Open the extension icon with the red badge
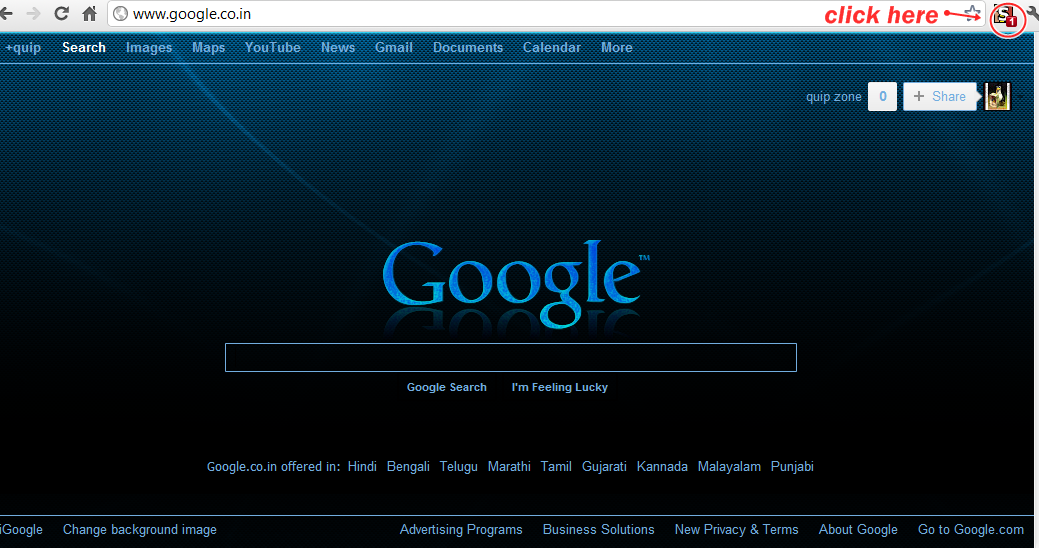Screen dimensions: 1039x548 (1007, 16)
